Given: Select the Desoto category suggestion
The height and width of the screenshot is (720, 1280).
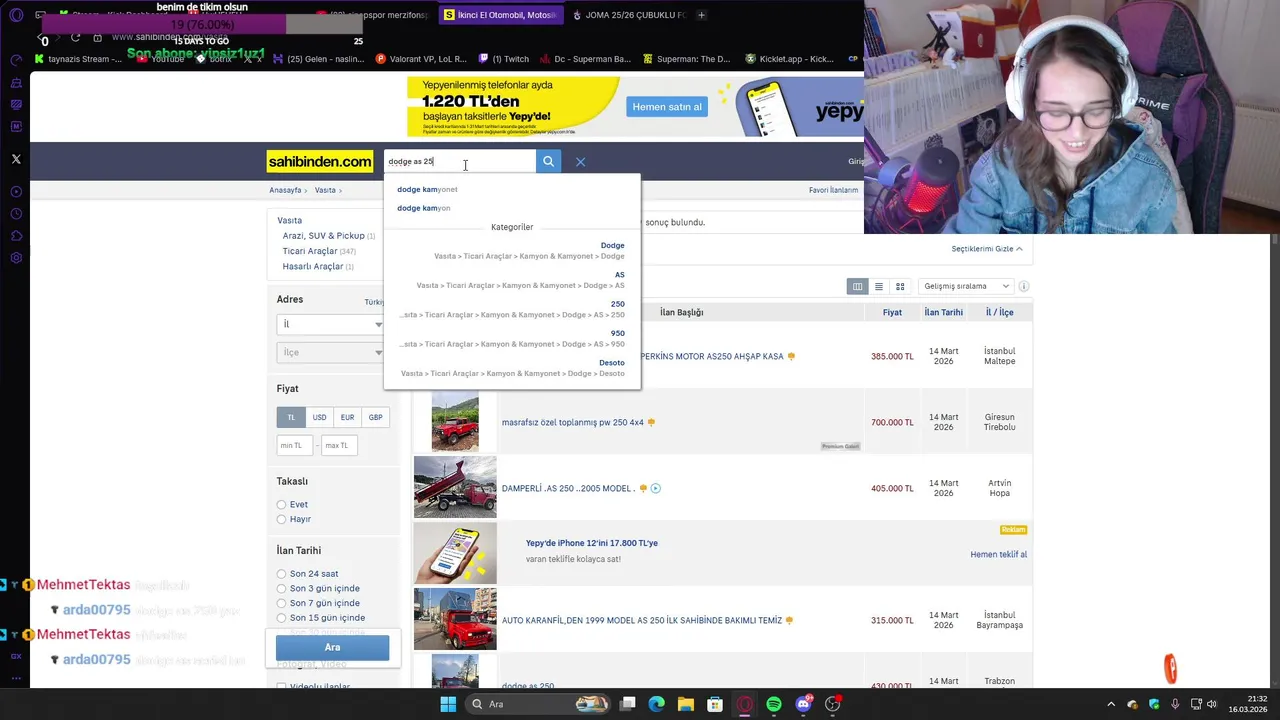Looking at the screenshot, I should click(x=512, y=368).
